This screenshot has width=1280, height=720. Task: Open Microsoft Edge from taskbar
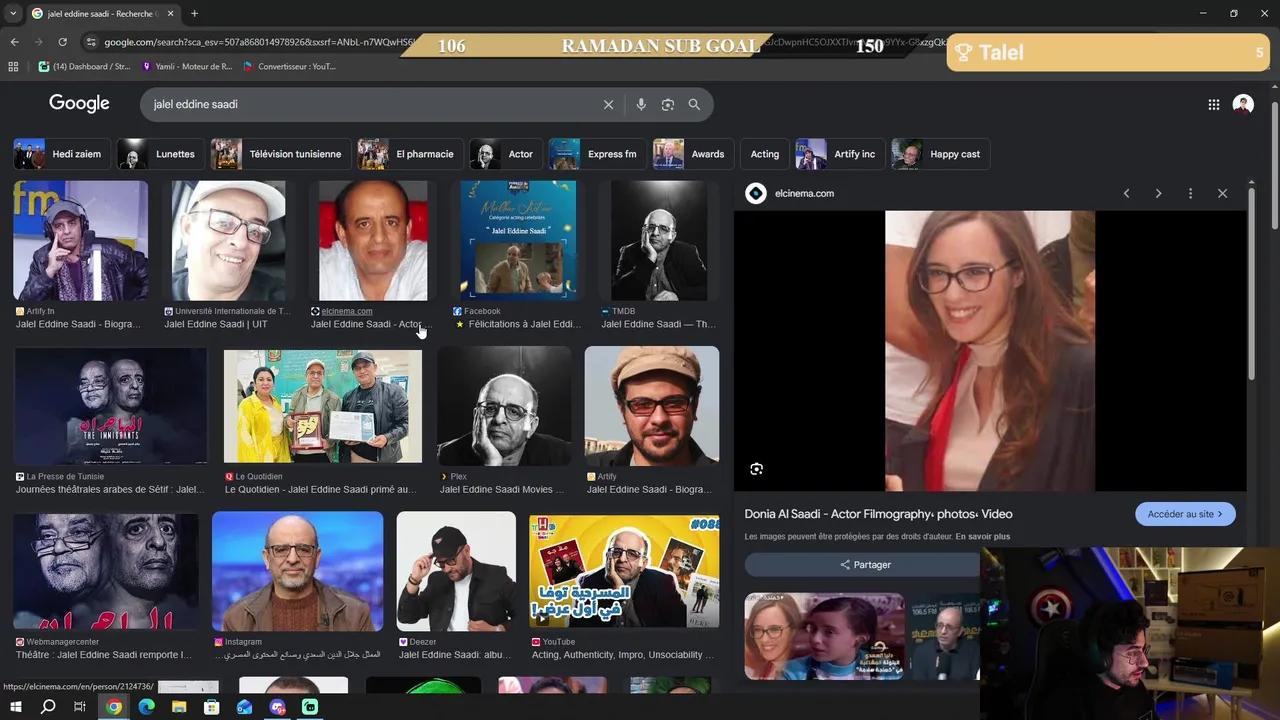(x=147, y=707)
